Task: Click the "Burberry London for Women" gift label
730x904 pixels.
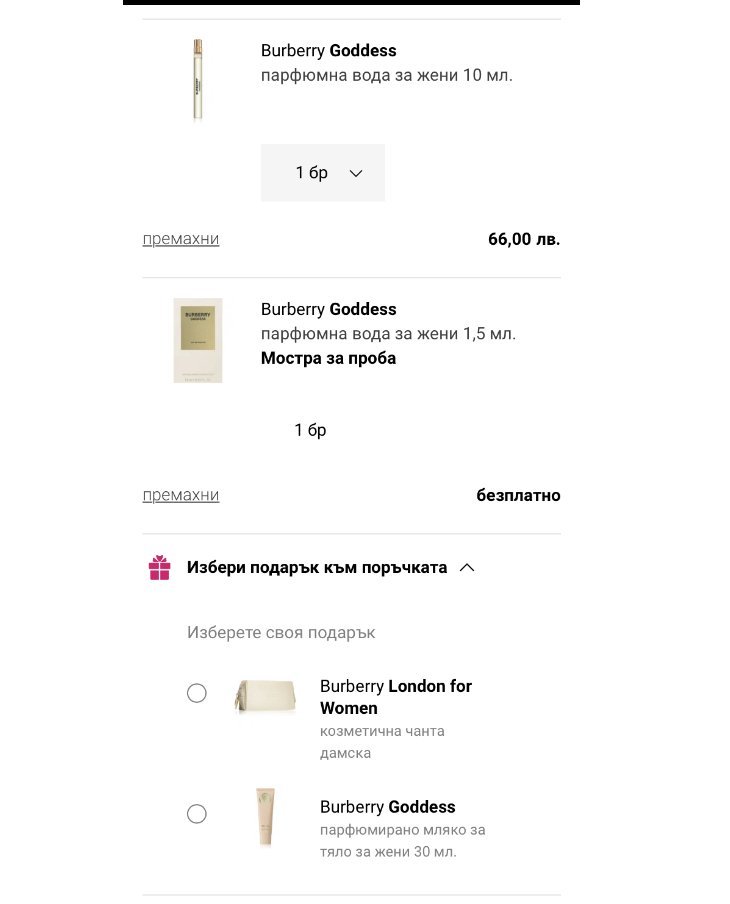Action: [x=395, y=697]
